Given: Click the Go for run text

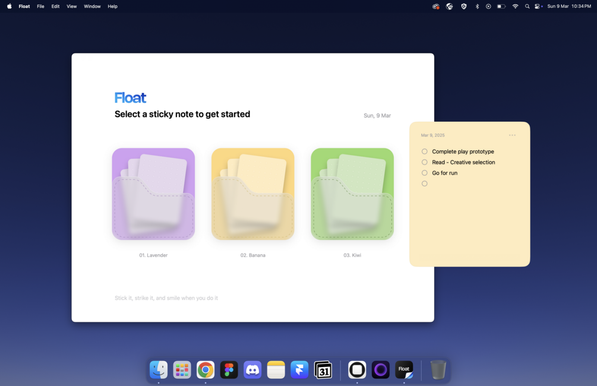Looking at the screenshot, I should [445, 172].
